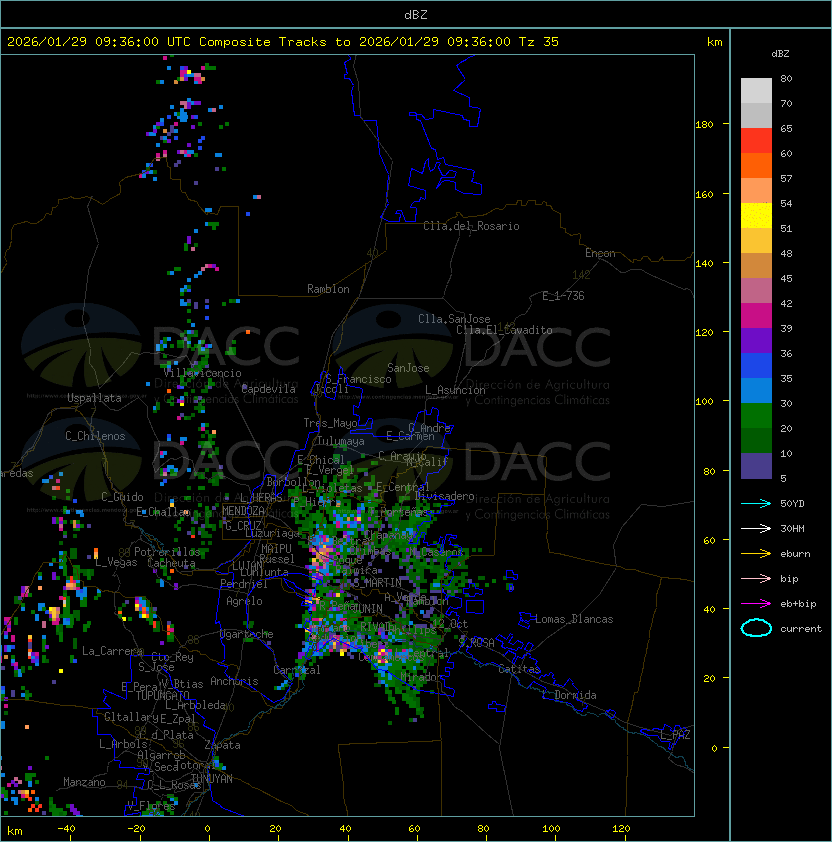Click the 'Agrelo' map label
This screenshot has height=842, width=832.
pos(244,601)
